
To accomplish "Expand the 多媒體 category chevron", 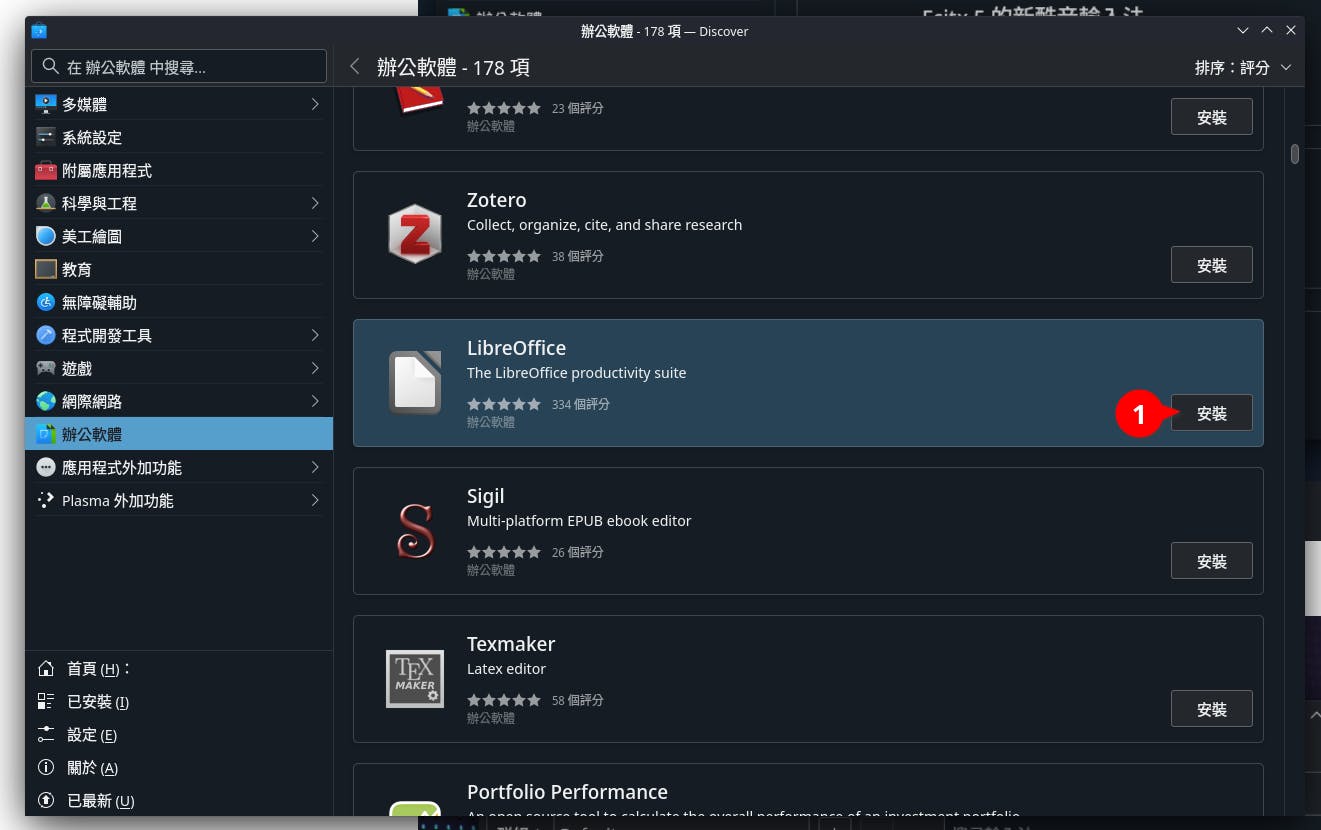I will pyautogui.click(x=315, y=104).
